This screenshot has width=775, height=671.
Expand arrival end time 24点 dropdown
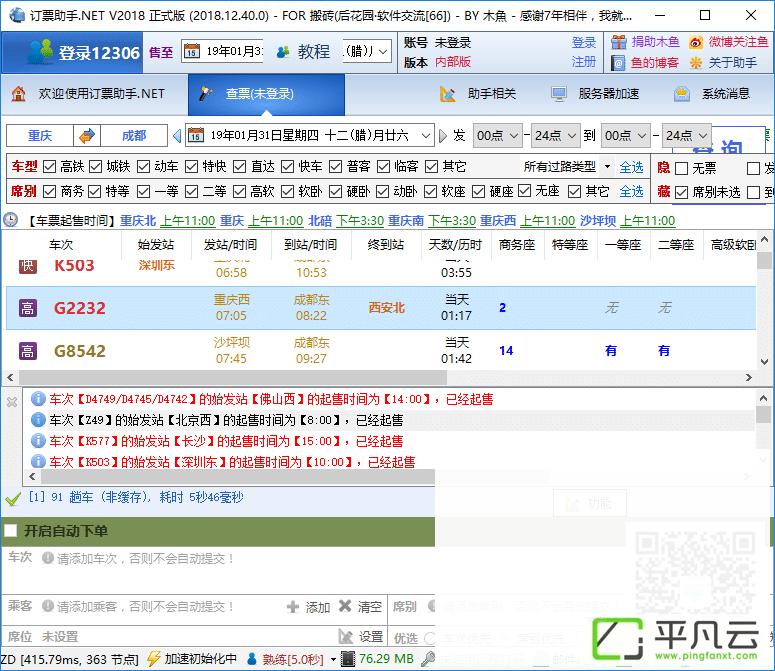703,135
